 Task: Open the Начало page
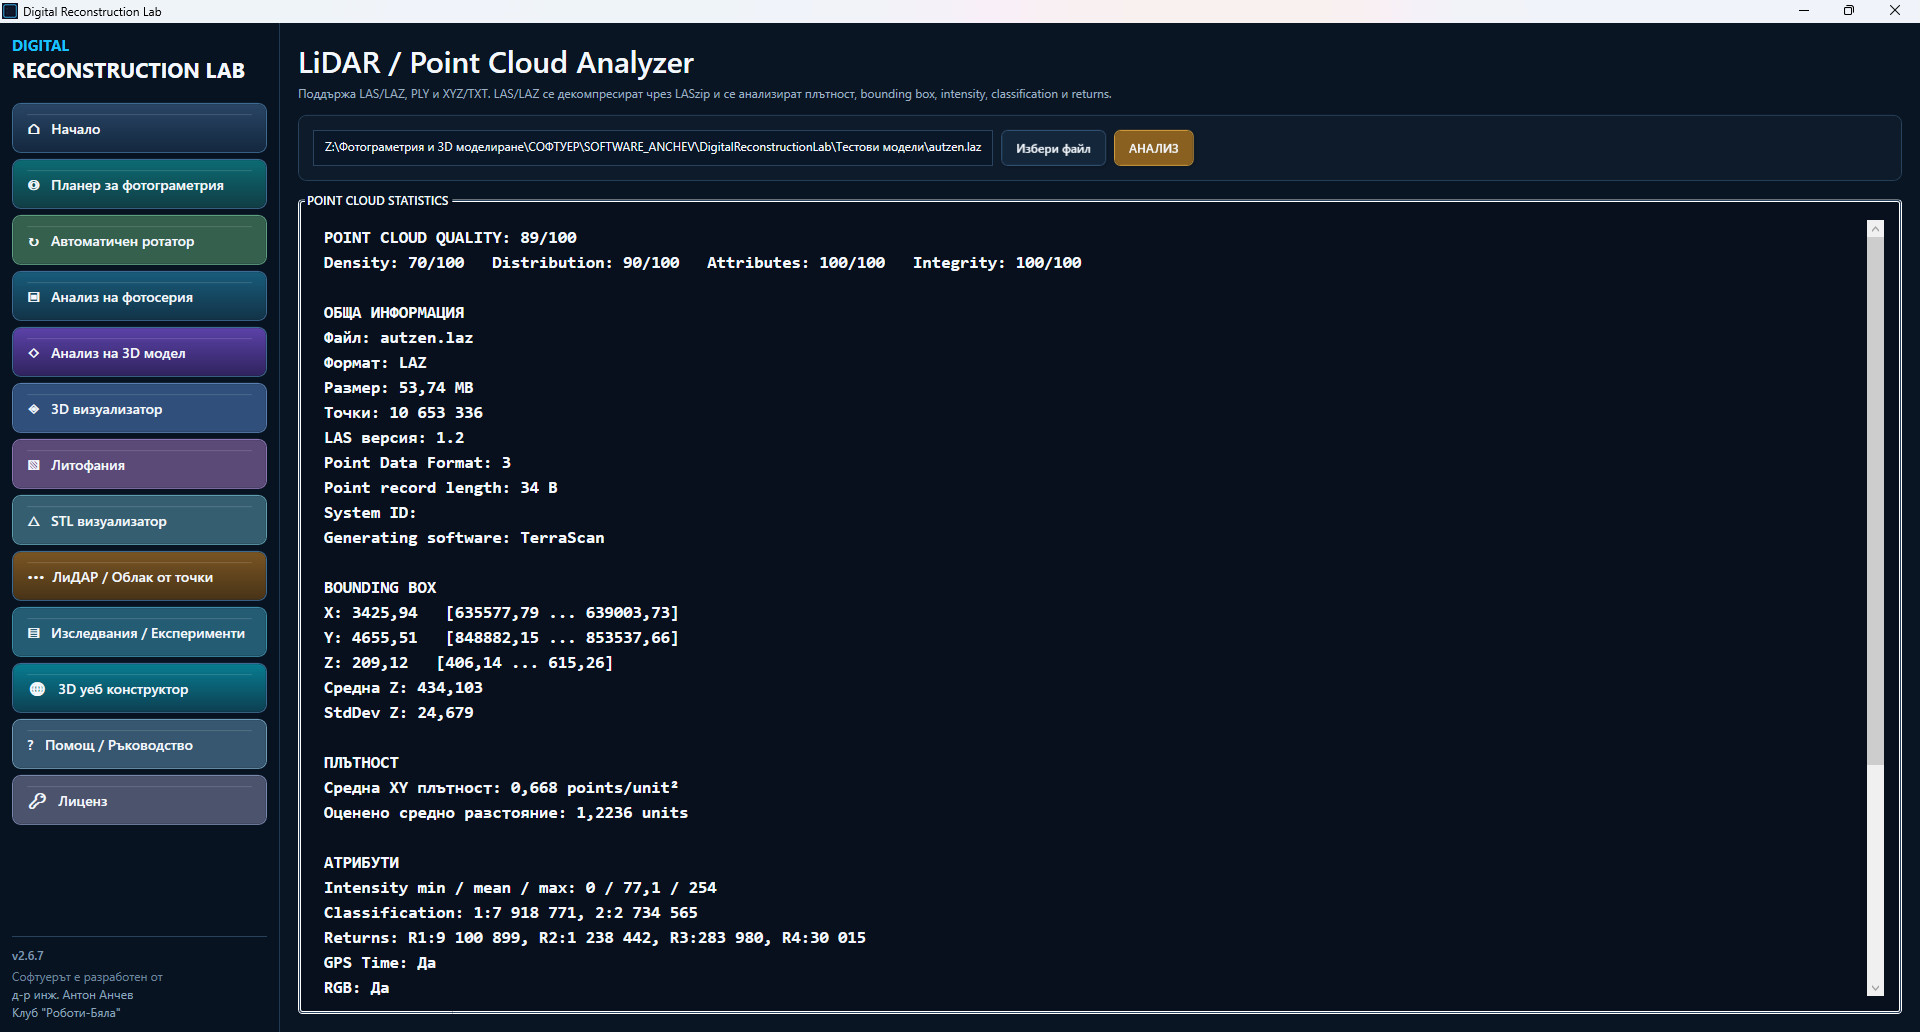(139, 128)
